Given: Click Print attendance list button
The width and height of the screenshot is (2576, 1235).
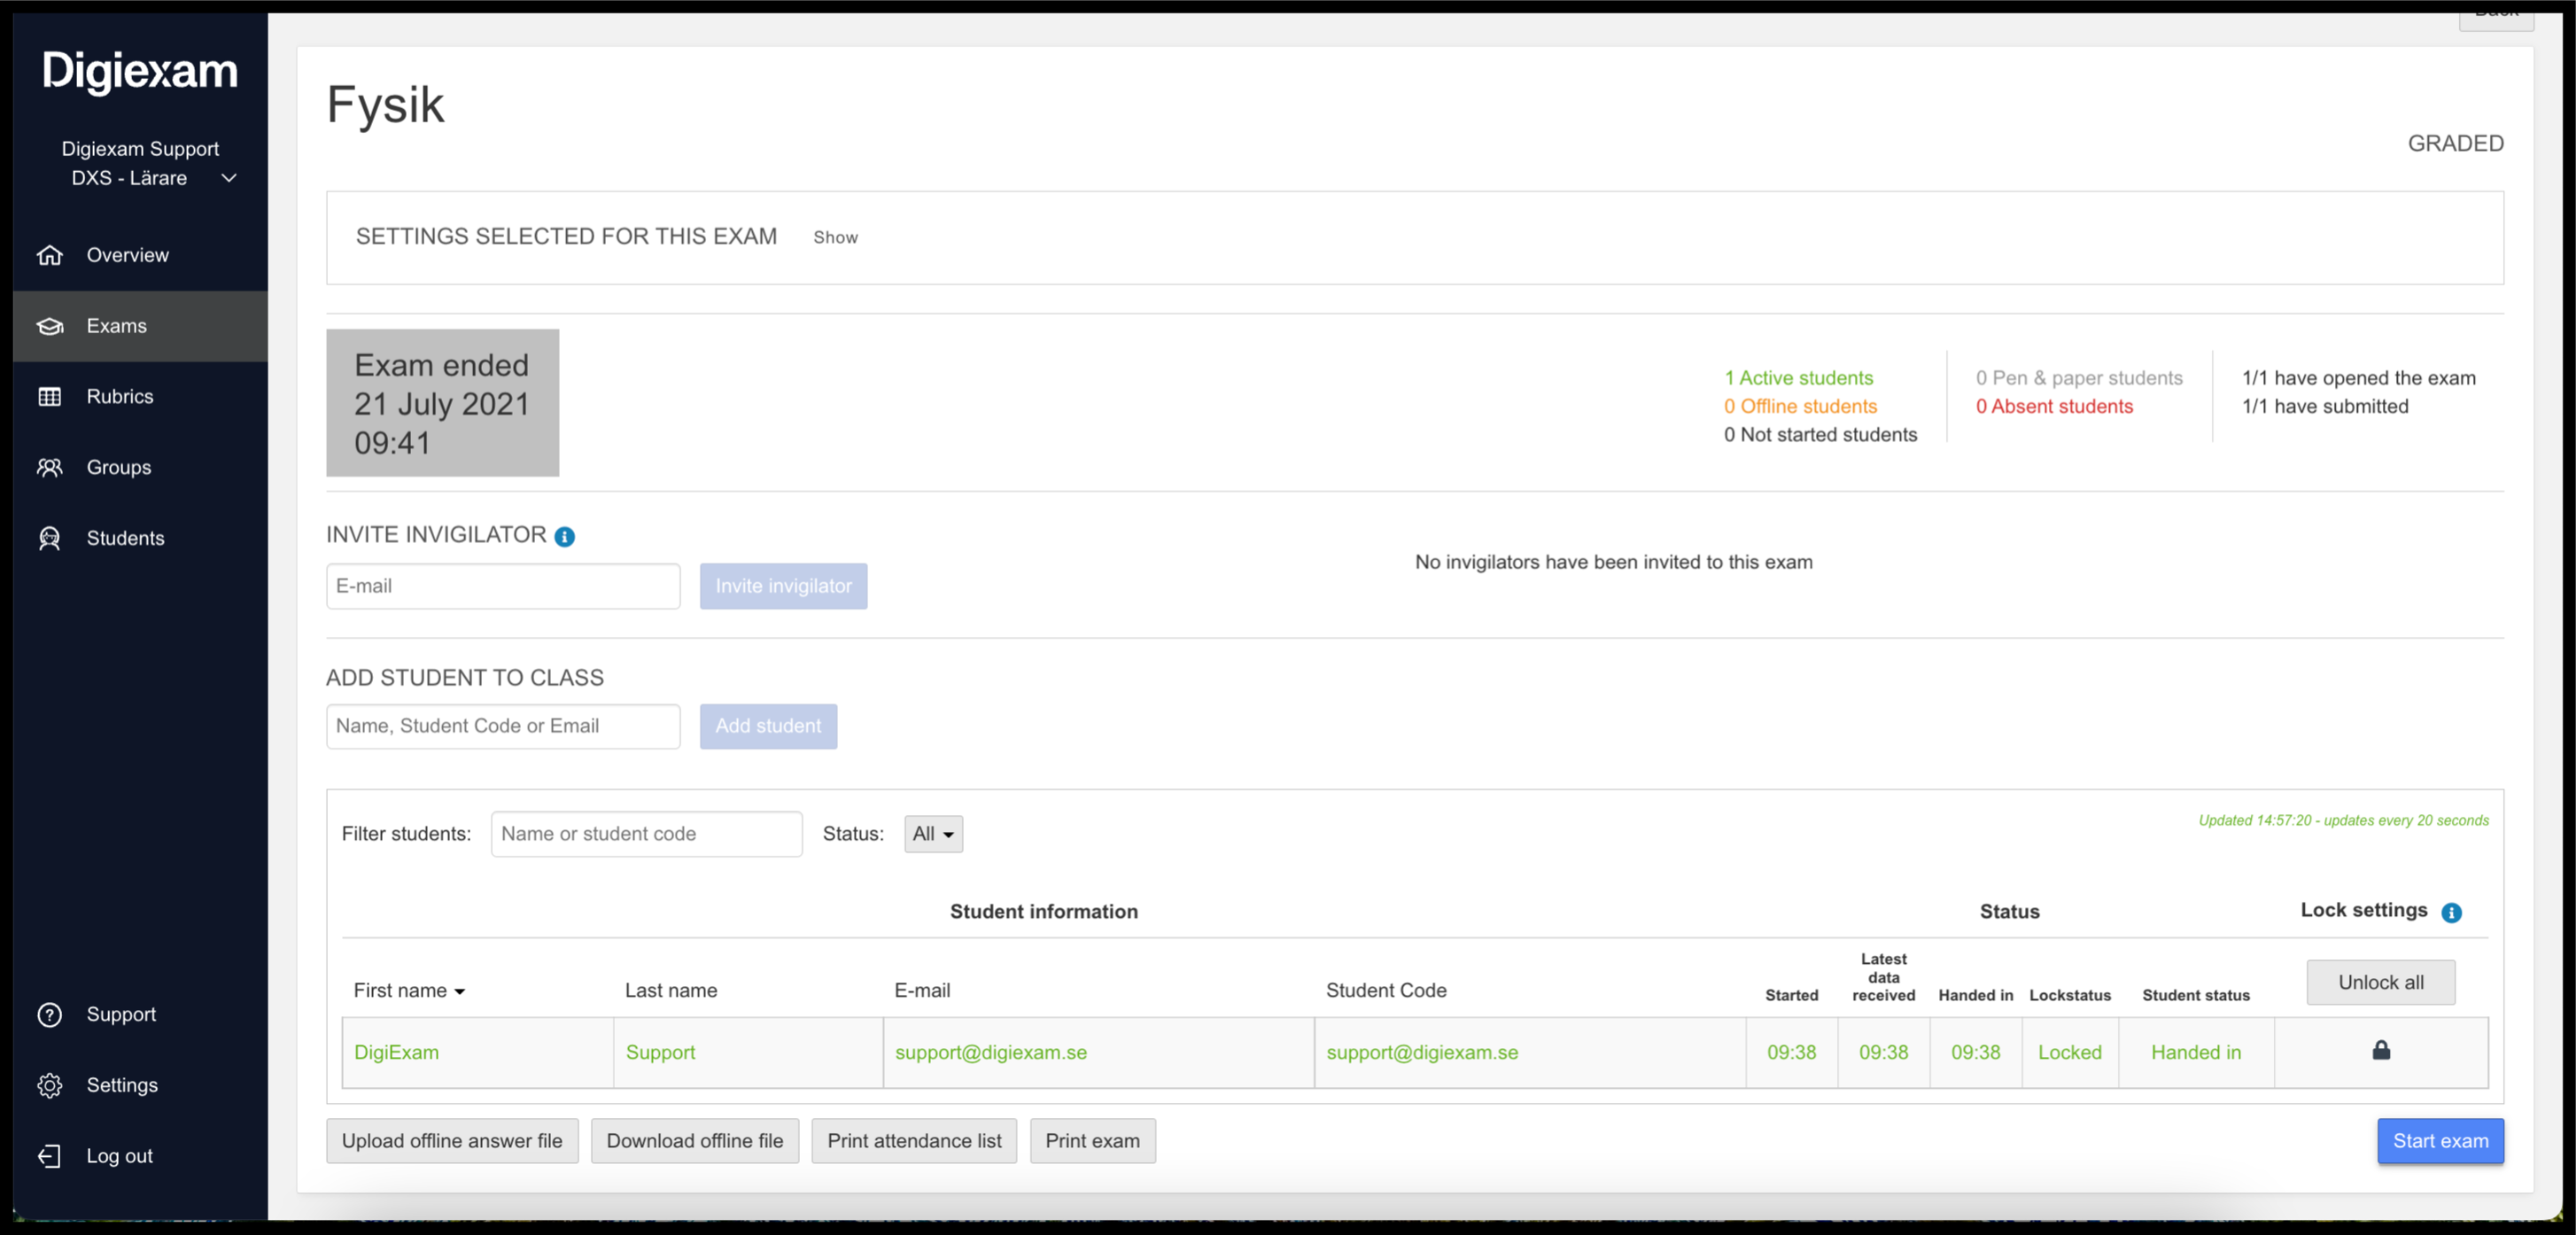Looking at the screenshot, I should click(914, 1141).
